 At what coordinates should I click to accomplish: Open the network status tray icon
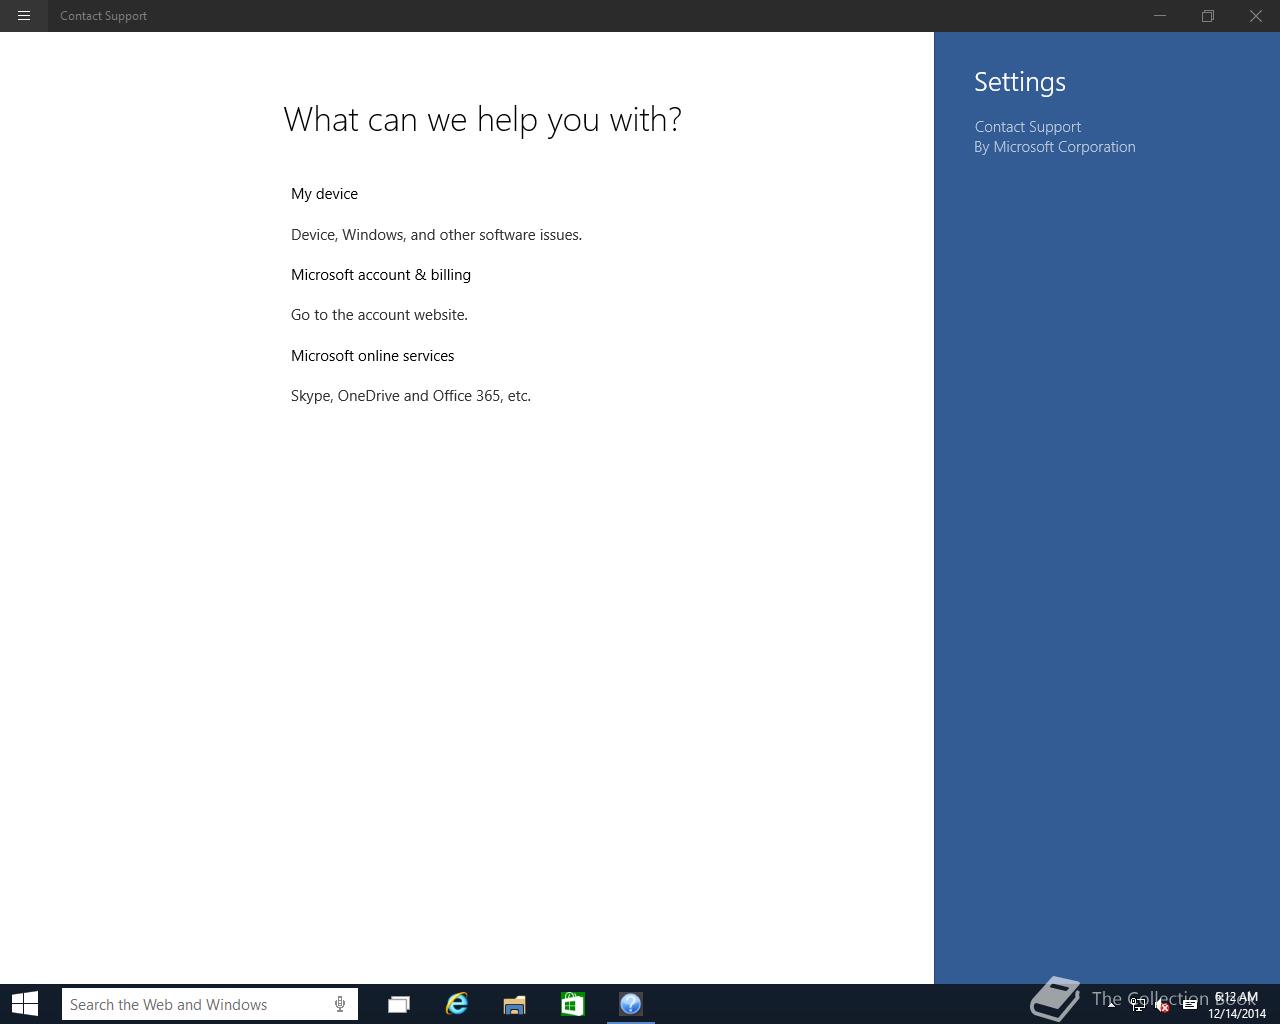[1138, 1005]
